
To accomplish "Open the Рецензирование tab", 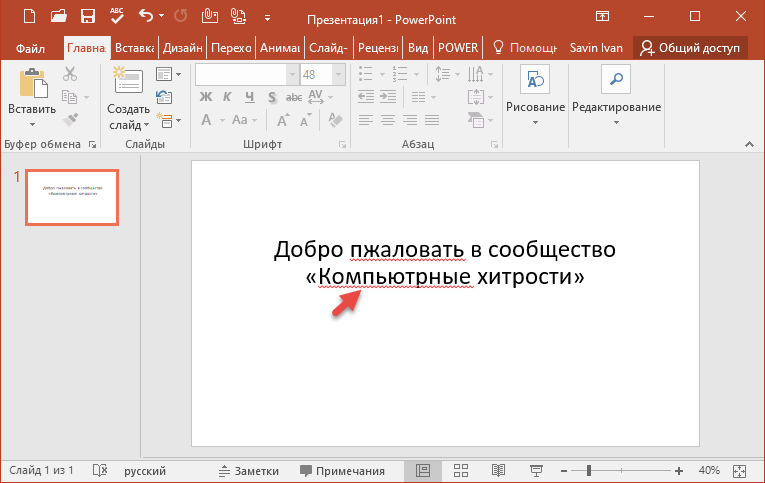I will (378, 48).
